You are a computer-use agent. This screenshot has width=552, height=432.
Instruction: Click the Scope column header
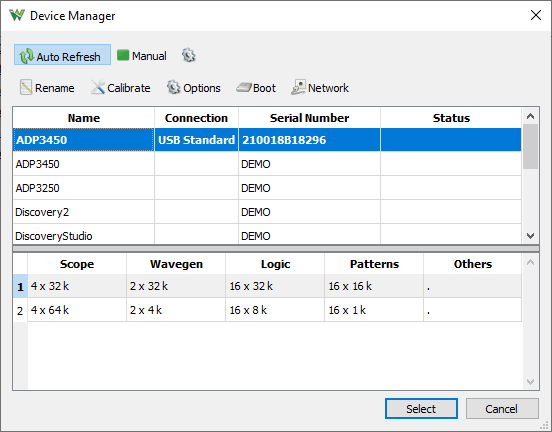(77, 264)
